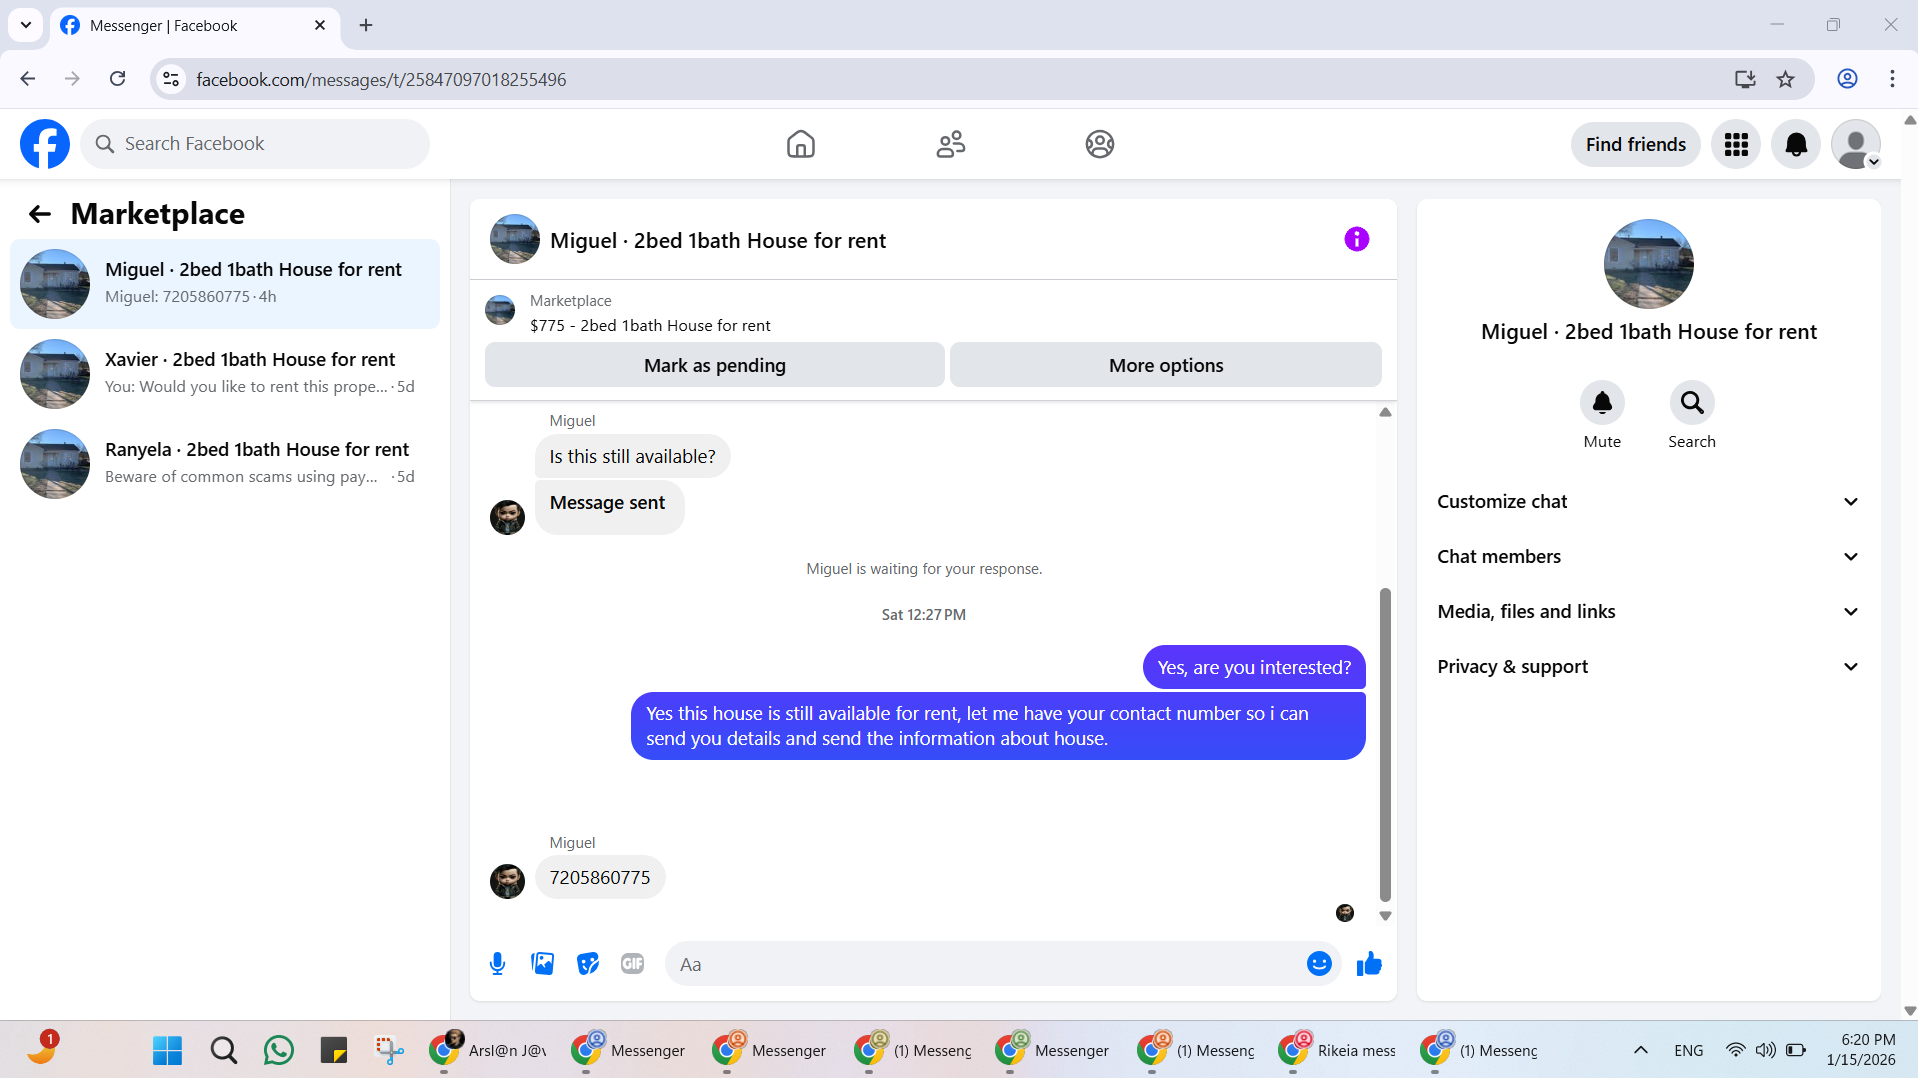Record a voice clip with microphone icon
This screenshot has height=1078, width=1918.
point(497,964)
